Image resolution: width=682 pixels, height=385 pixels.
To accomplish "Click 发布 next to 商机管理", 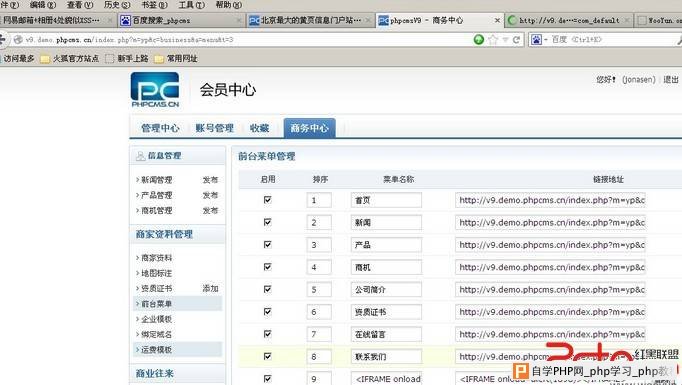I will pos(210,210).
